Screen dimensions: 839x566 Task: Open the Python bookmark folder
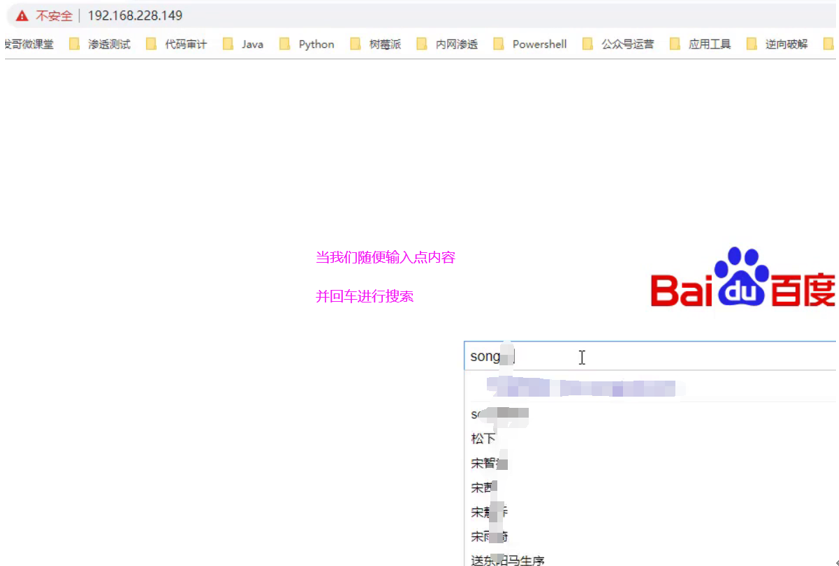(x=307, y=44)
